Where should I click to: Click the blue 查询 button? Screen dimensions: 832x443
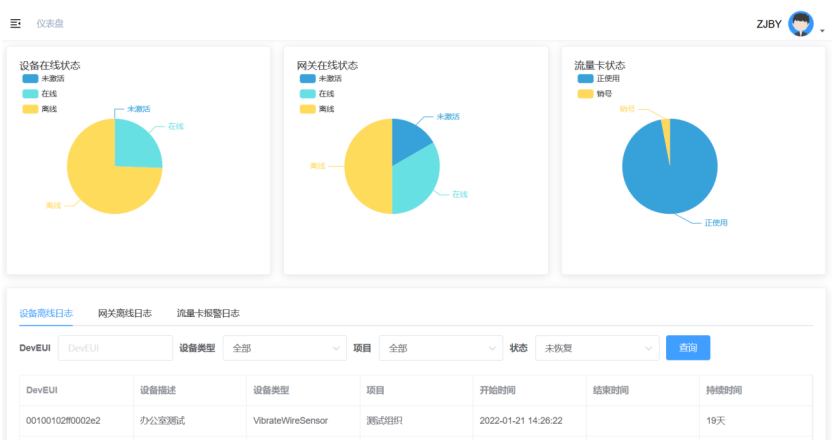click(x=688, y=348)
